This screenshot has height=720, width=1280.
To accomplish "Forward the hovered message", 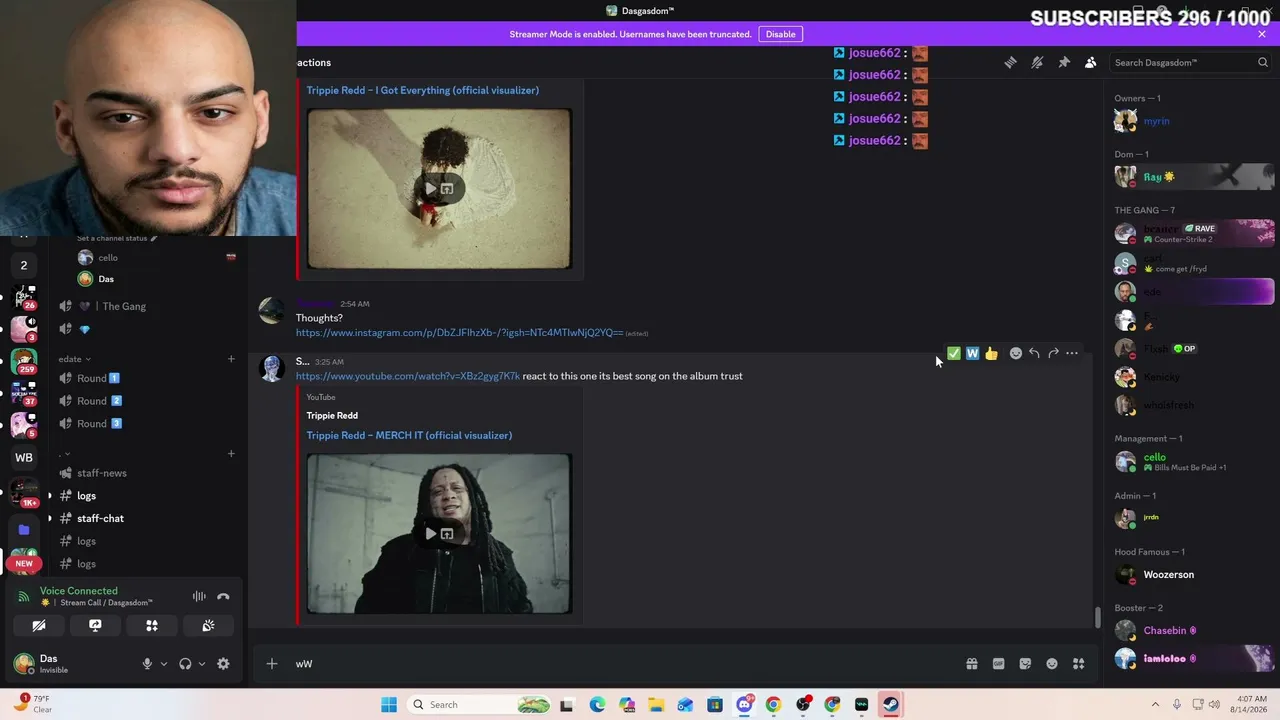I will (x=1053, y=353).
